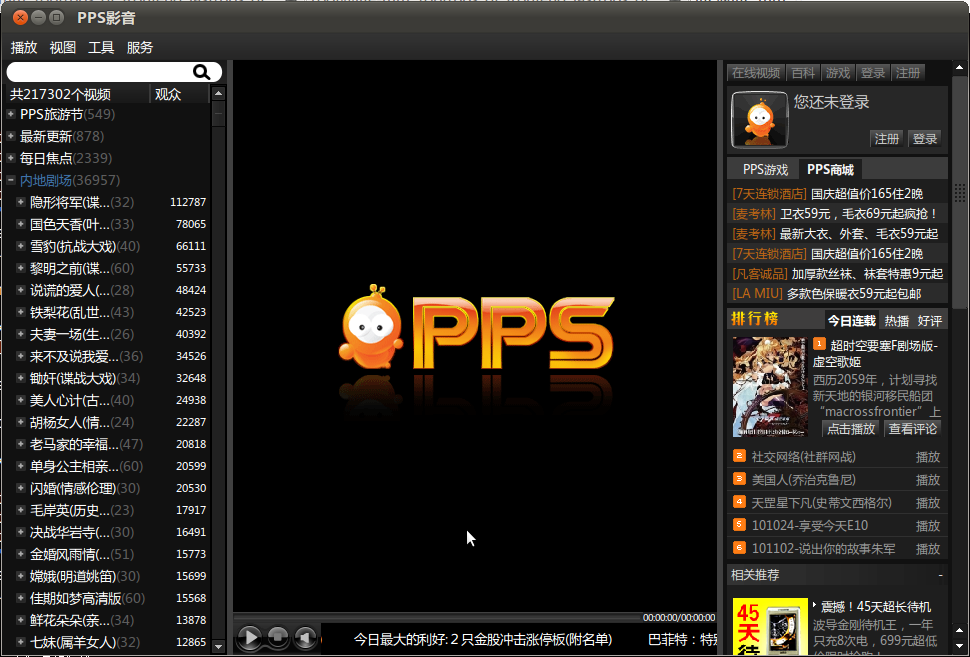Stop playback using the stop button
The image size is (970, 657).
278,636
